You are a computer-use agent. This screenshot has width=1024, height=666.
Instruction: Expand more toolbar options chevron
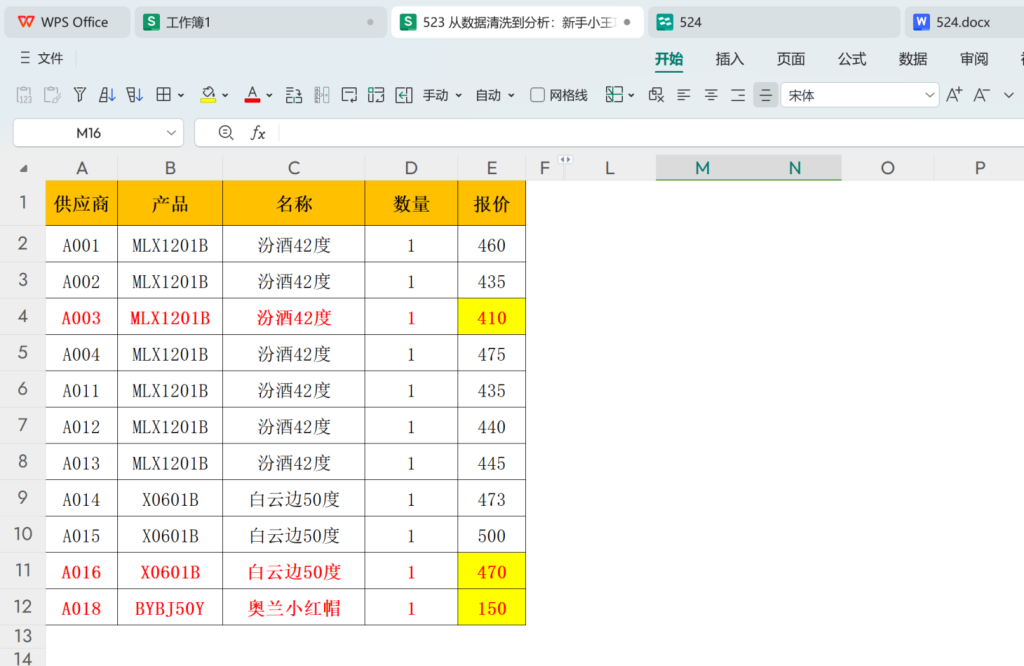coord(1009,95)
